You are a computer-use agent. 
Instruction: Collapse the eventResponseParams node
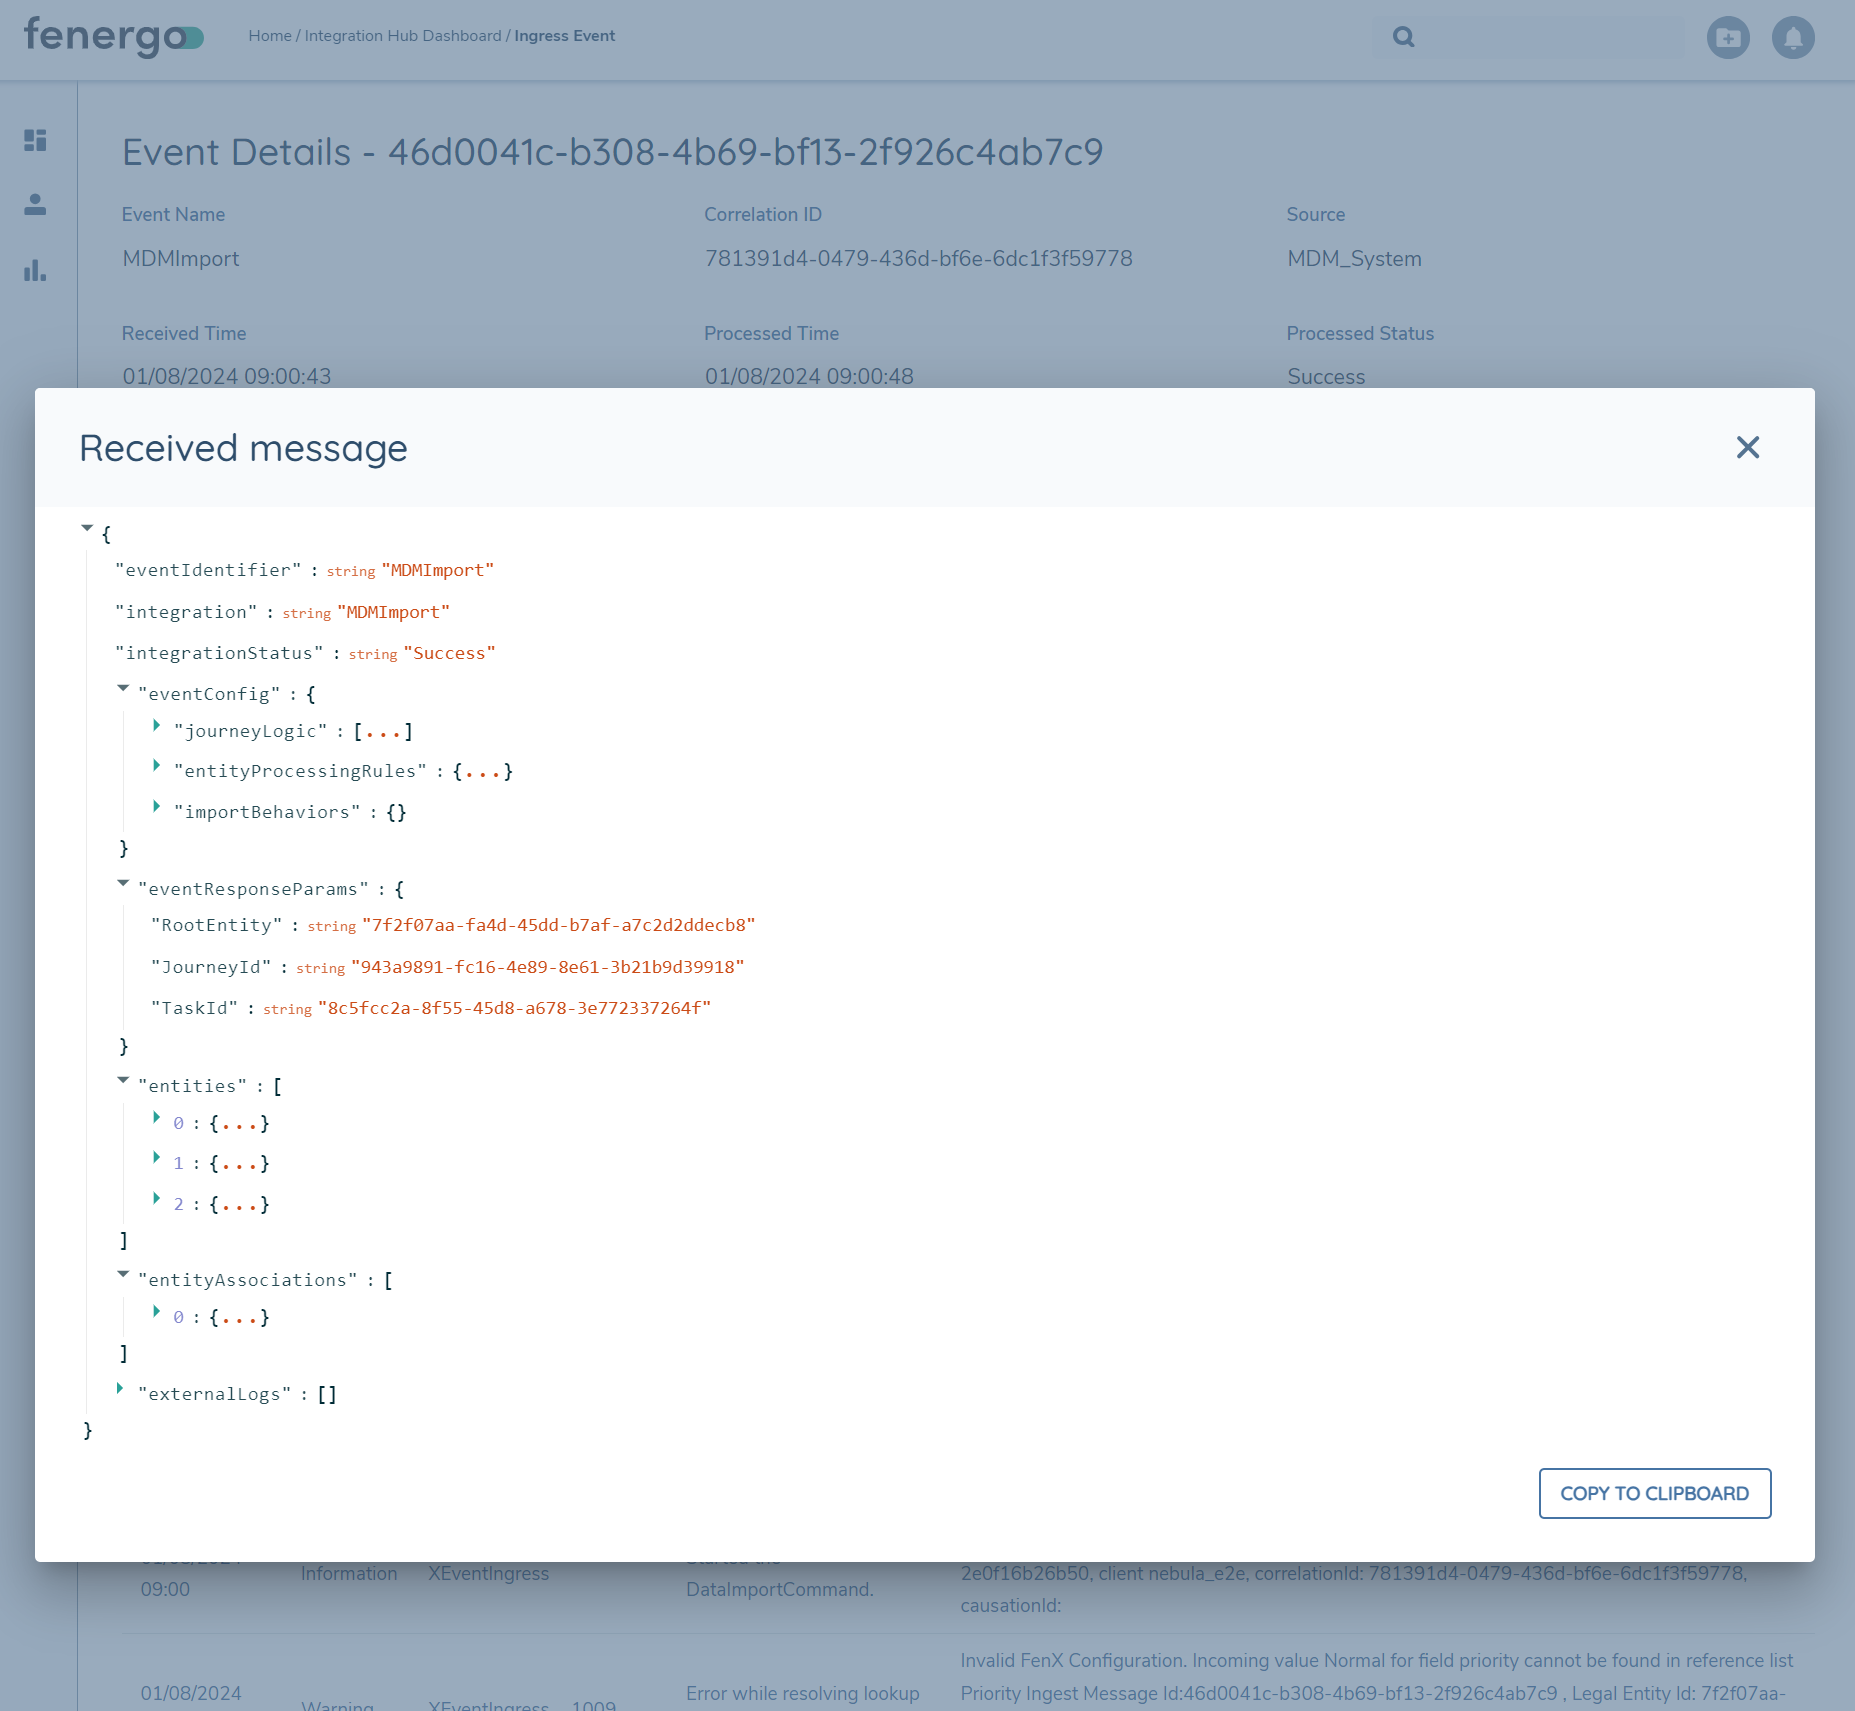123,883
